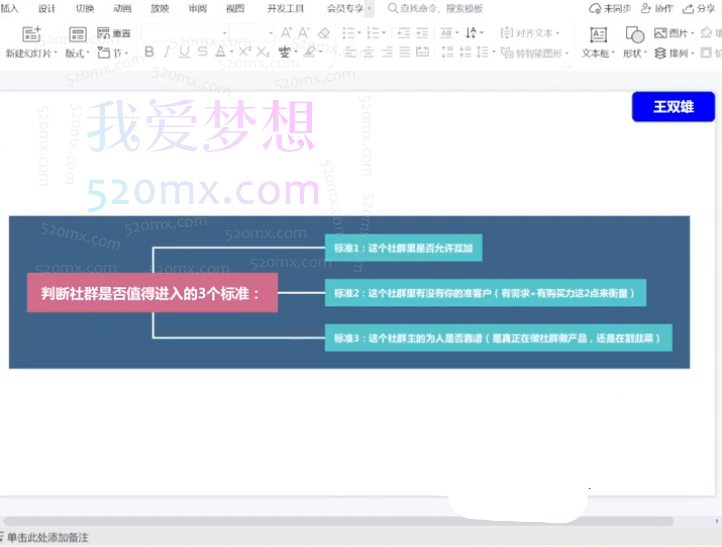The width and height of the screenshot is (722, 547).
Task: Click the increase paragraph spacing icon
Action: [447, 52]
